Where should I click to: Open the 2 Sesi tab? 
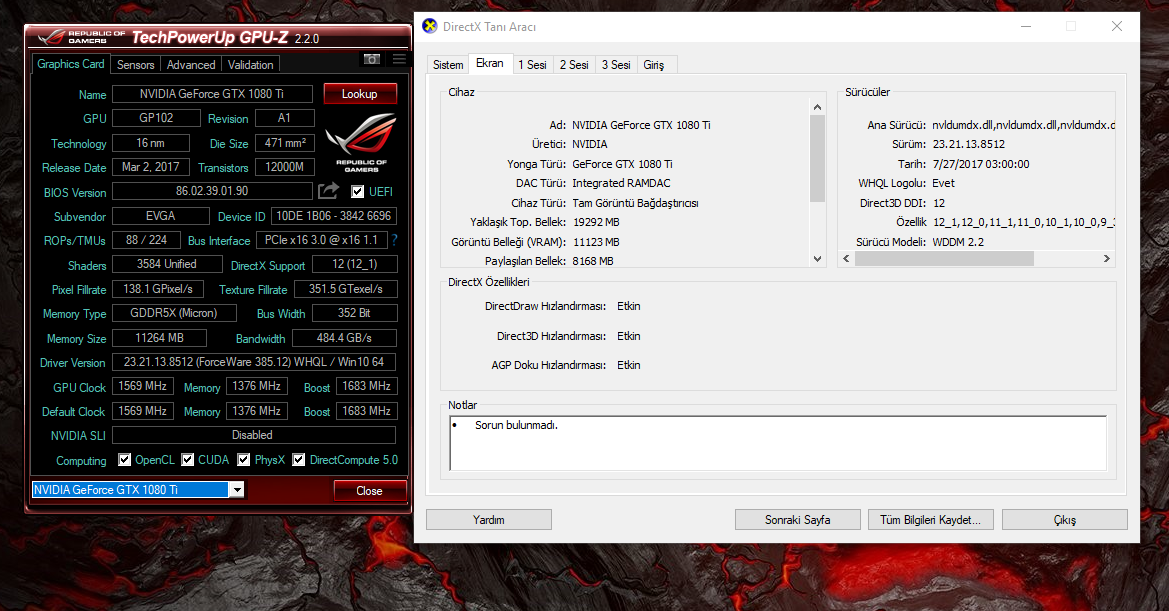(x=574, y=65)
